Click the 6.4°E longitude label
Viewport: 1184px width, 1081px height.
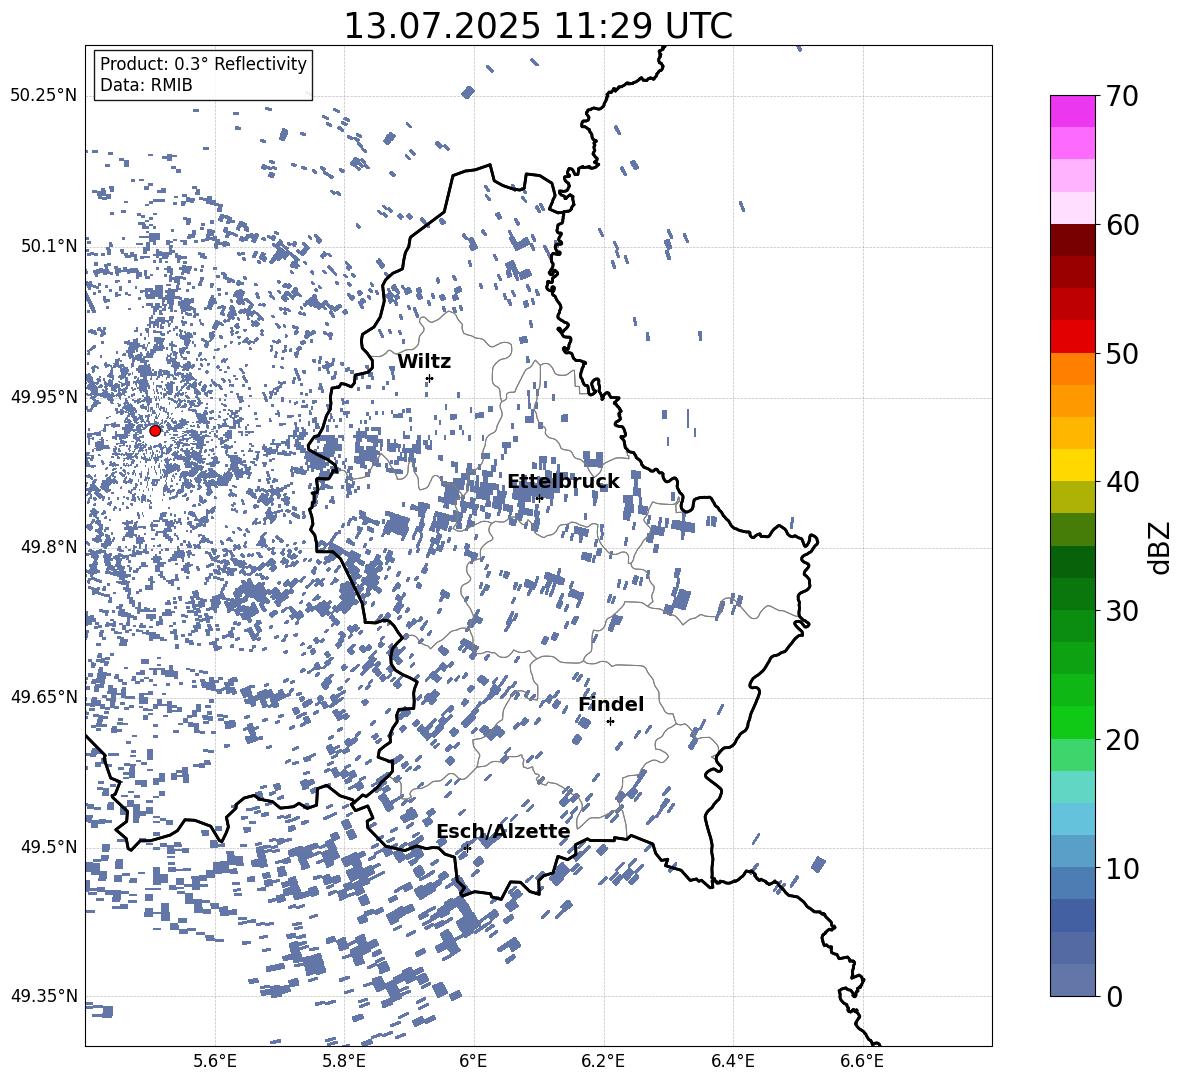733,1061
